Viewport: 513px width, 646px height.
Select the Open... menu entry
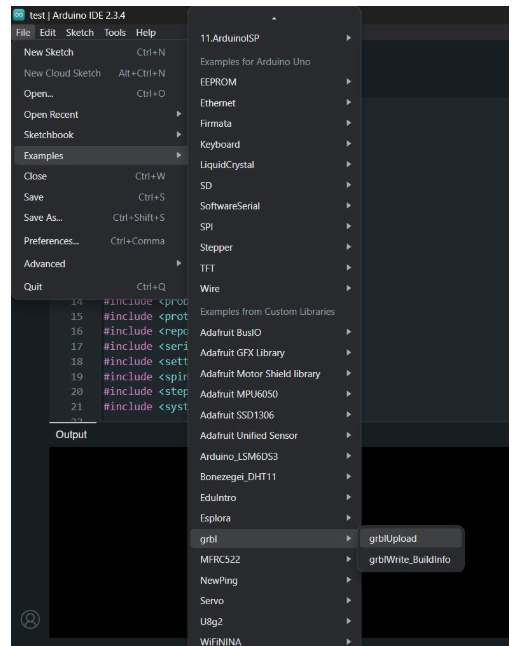[101, 94]
